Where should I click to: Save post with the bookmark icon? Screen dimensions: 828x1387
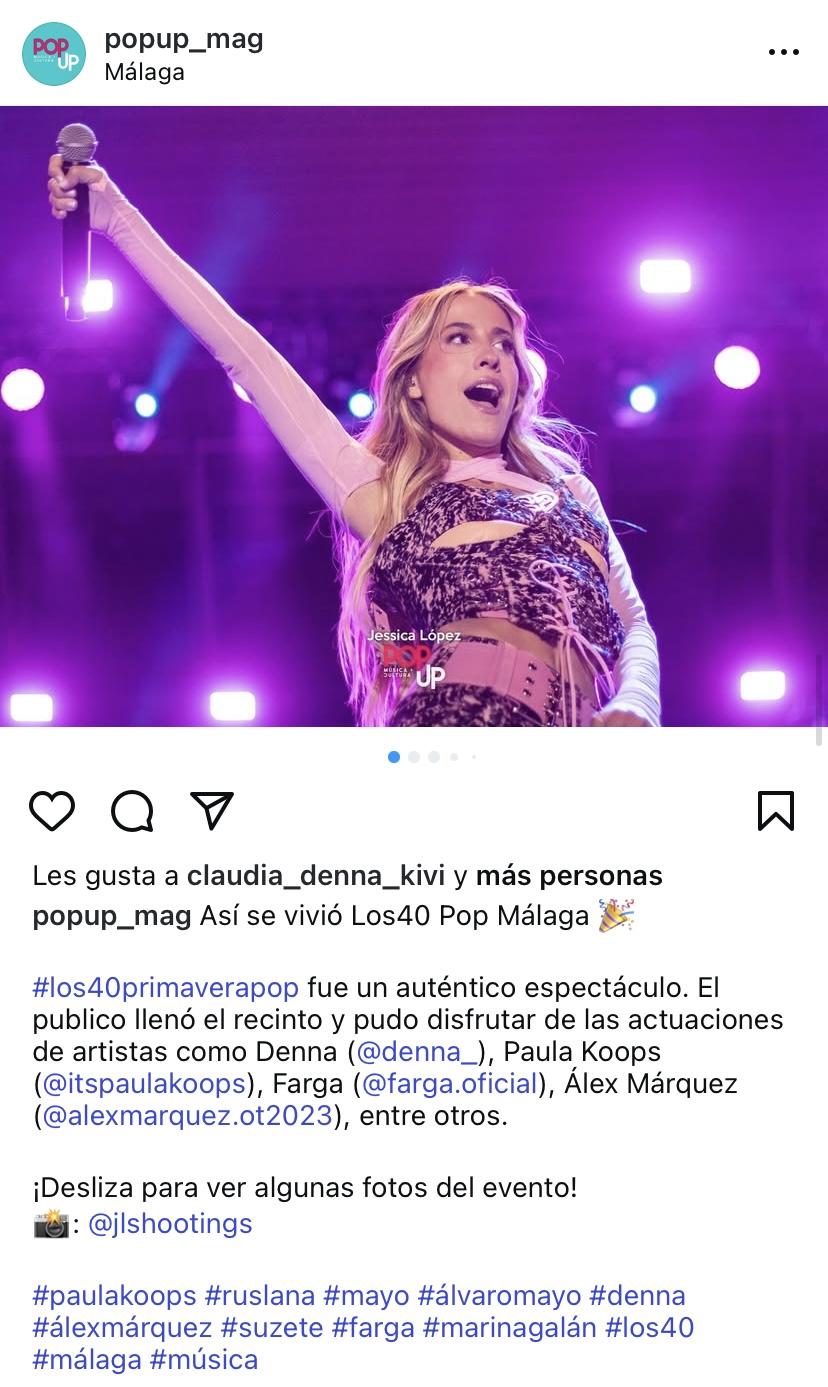pyautogui.click(x=776, y=811)
